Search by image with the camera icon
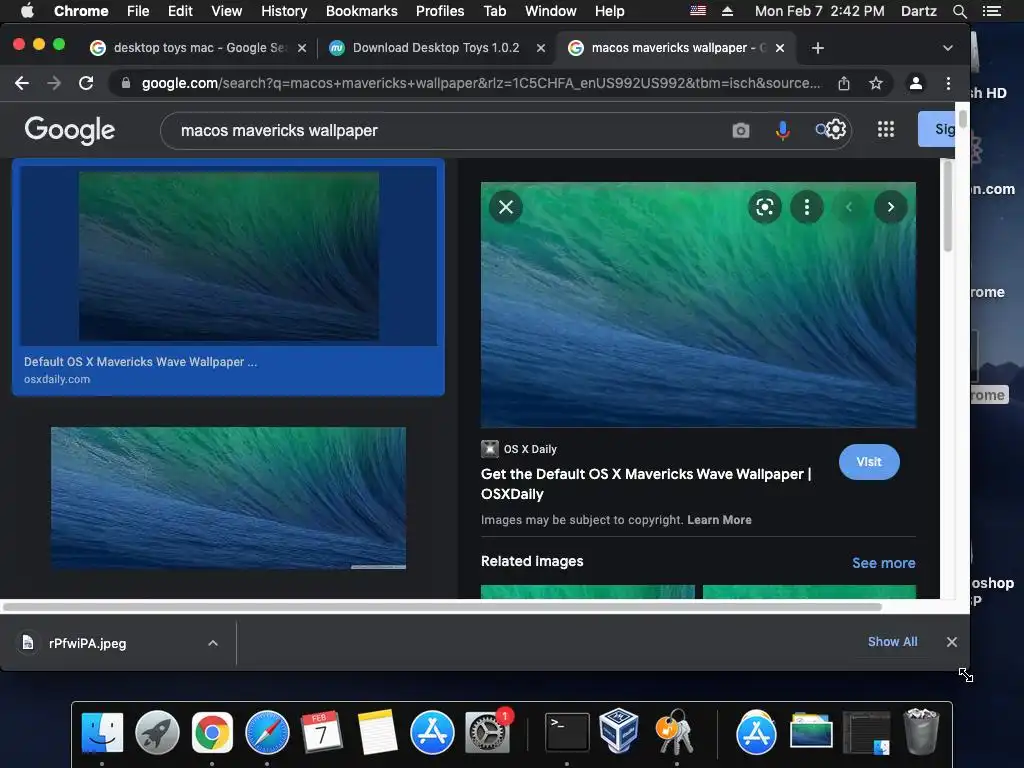Image resolution: width=1024 pixels, height=768 pixels. click(x=741, y=131)
